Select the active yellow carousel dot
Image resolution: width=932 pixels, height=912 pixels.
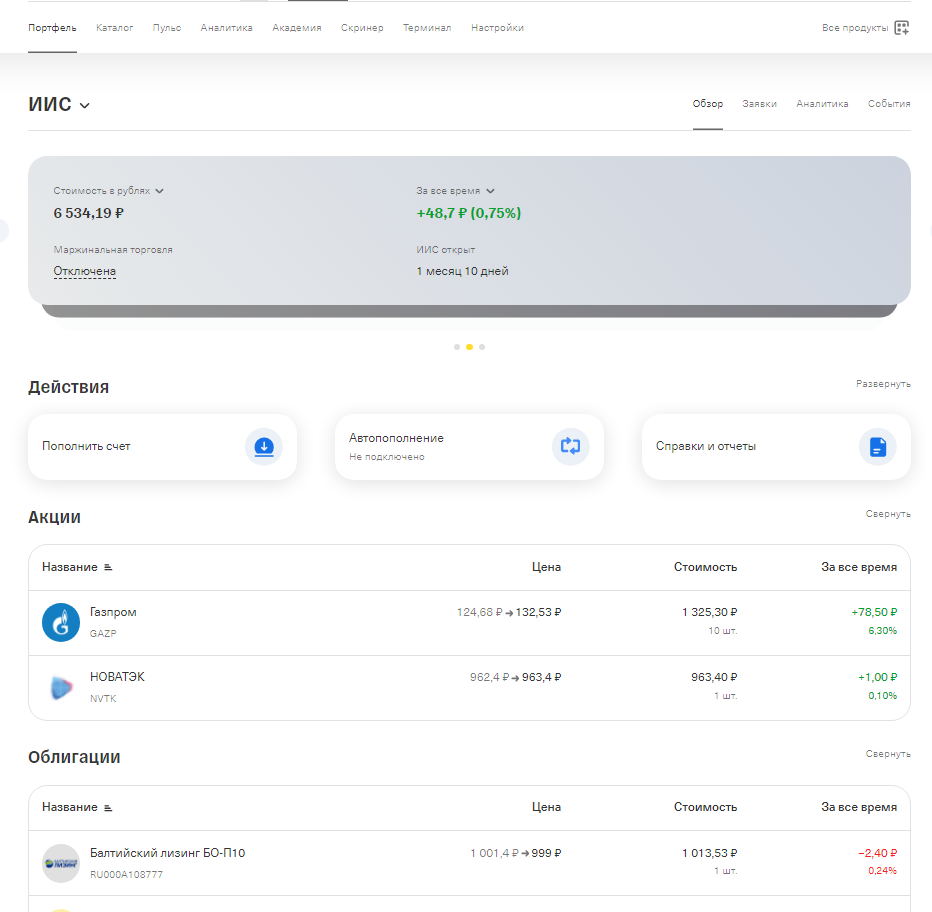[x=470, y=347]
